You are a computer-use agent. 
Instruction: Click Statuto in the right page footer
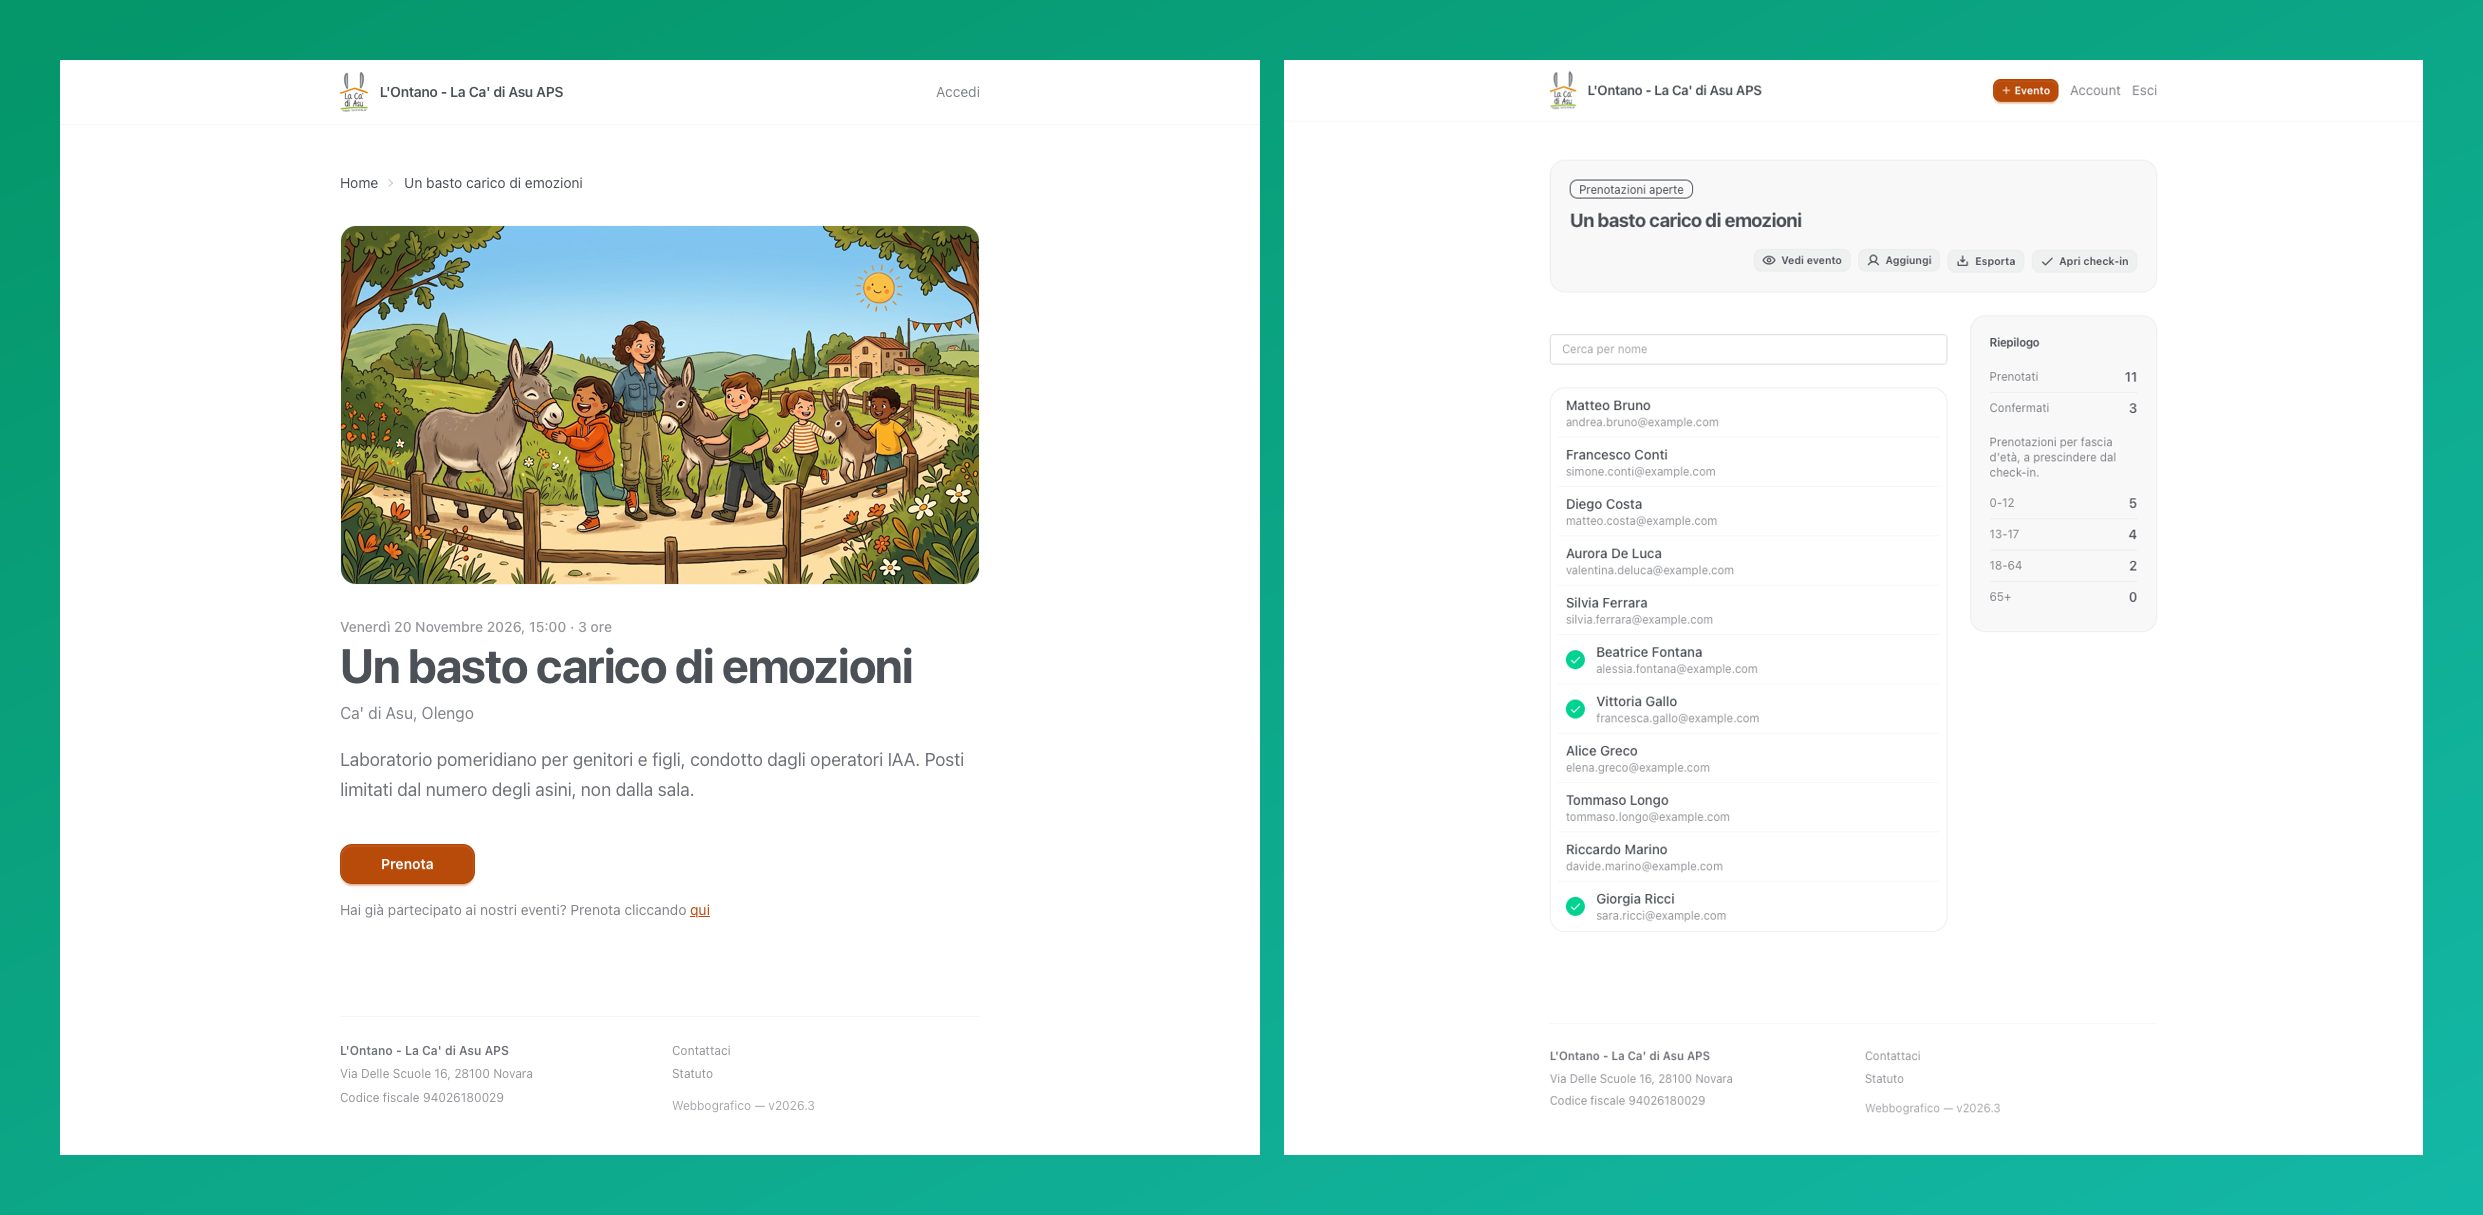click(1884, 1079)
